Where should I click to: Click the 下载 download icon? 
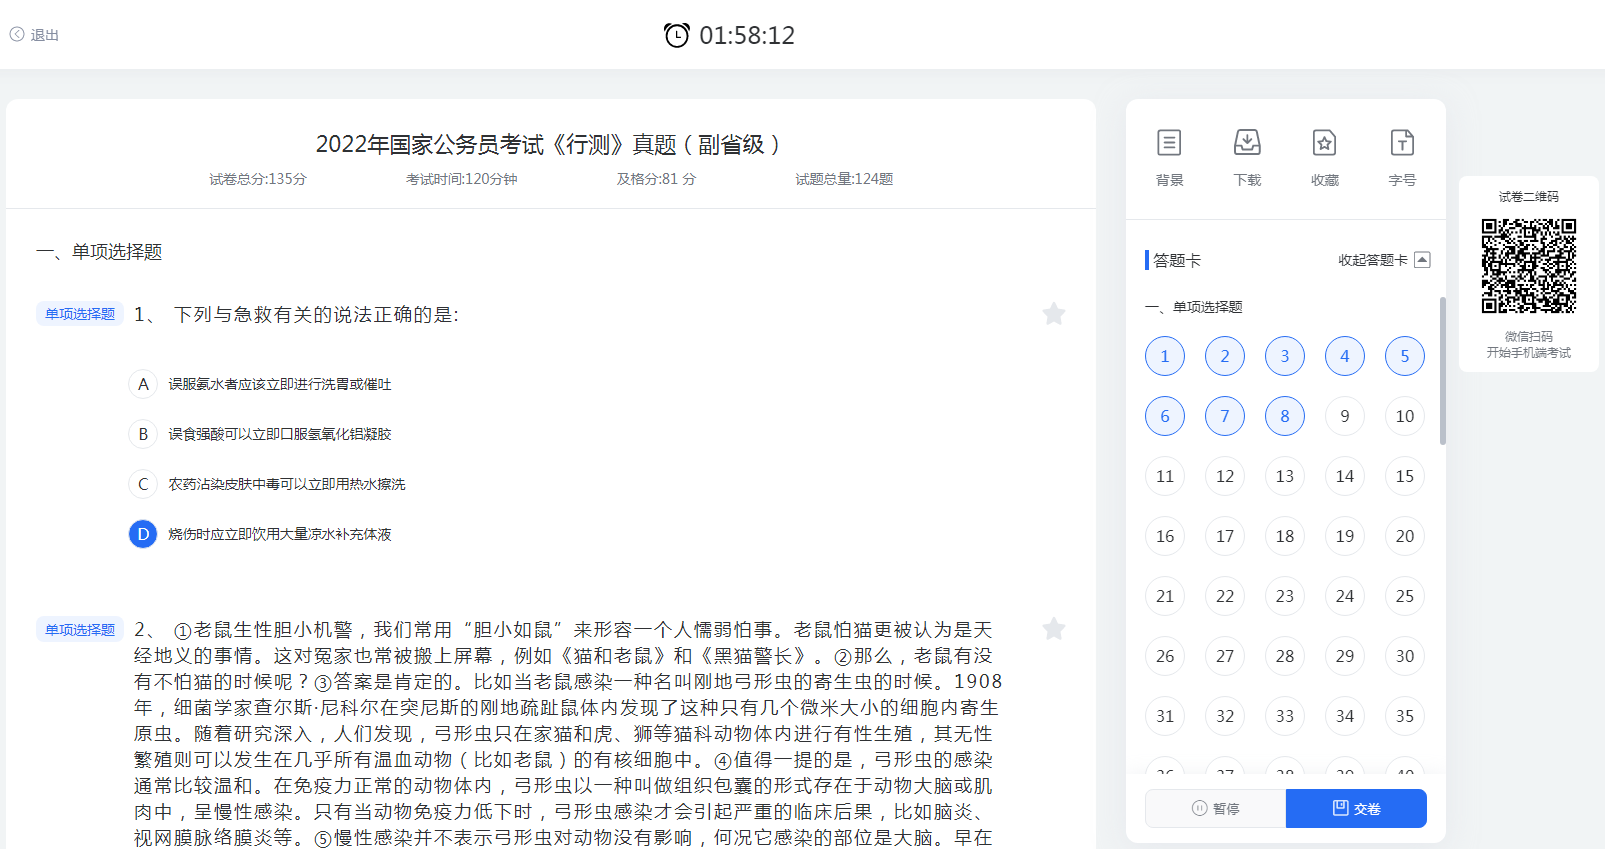coord(1247,144)
